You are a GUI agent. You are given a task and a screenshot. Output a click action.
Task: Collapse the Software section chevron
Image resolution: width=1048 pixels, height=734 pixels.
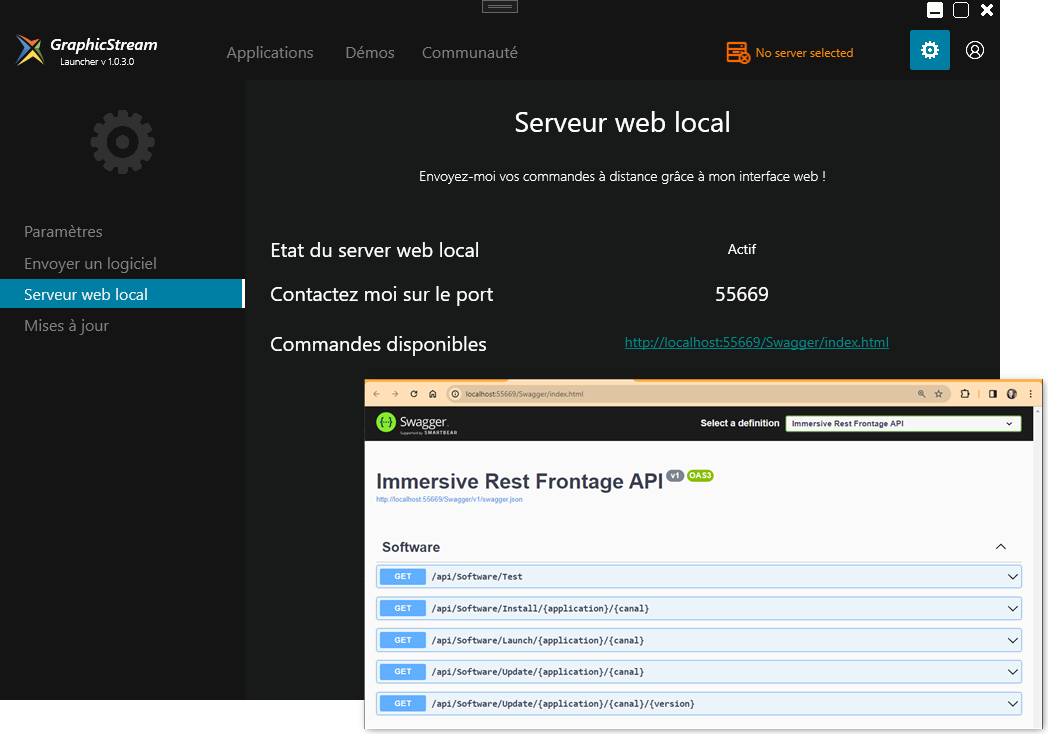pos(1001,547)
